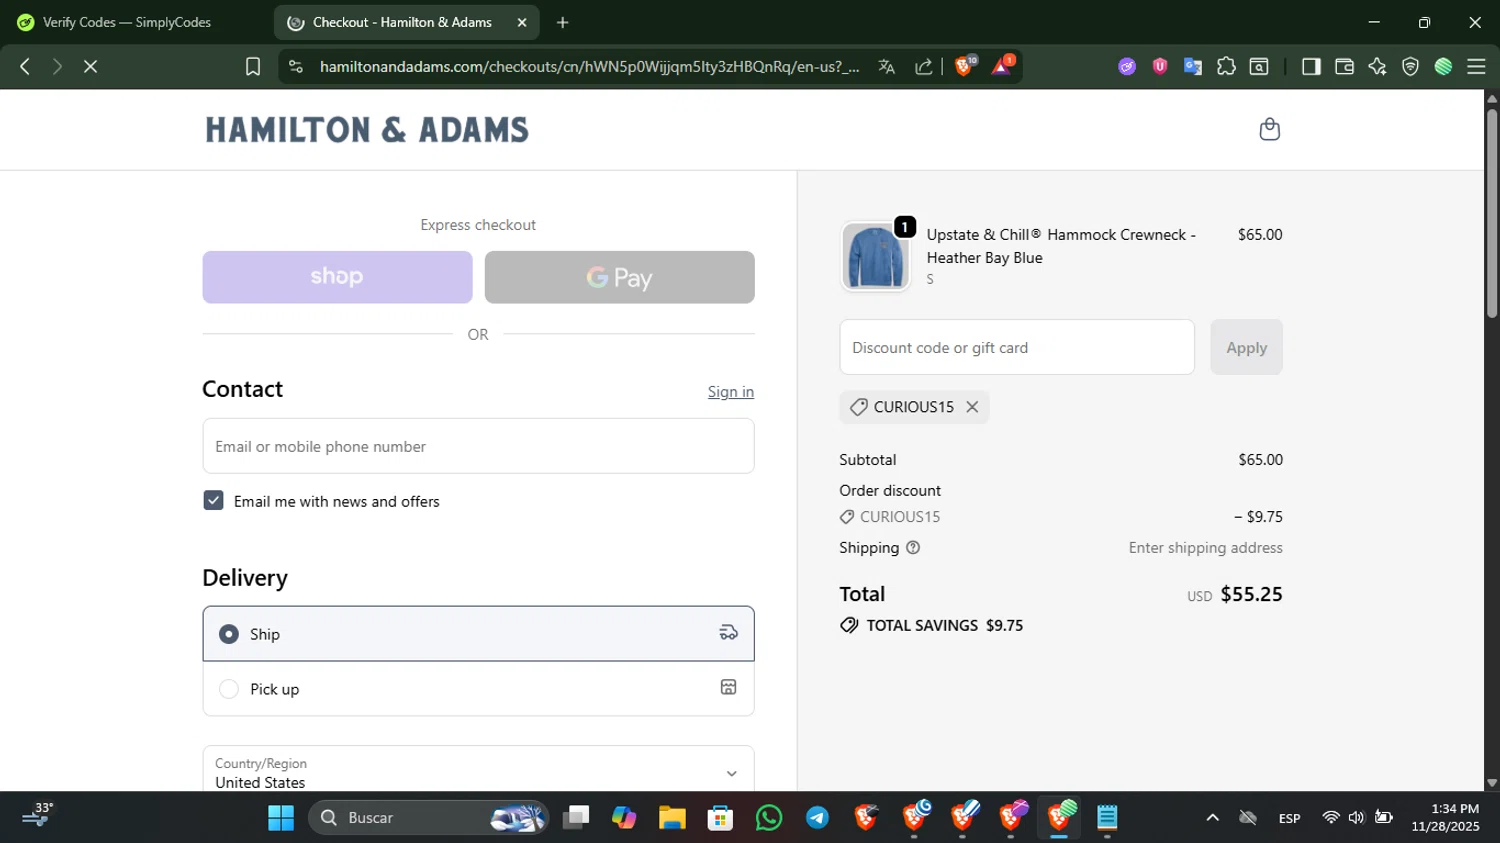Open Task View from the taskbar

click(x=576, y=818)
